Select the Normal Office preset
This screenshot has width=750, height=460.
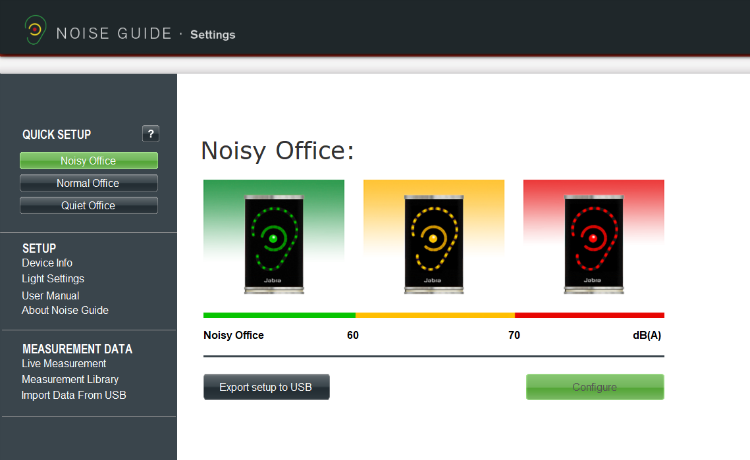pos(88,183)
